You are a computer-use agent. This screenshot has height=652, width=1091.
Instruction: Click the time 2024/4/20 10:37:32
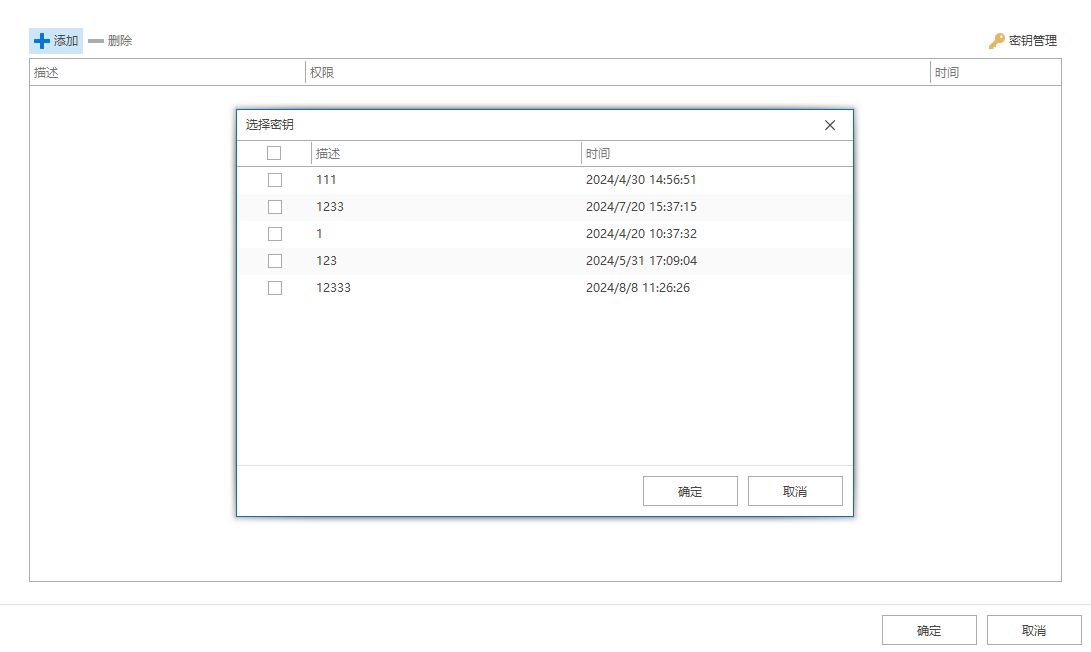641,234
